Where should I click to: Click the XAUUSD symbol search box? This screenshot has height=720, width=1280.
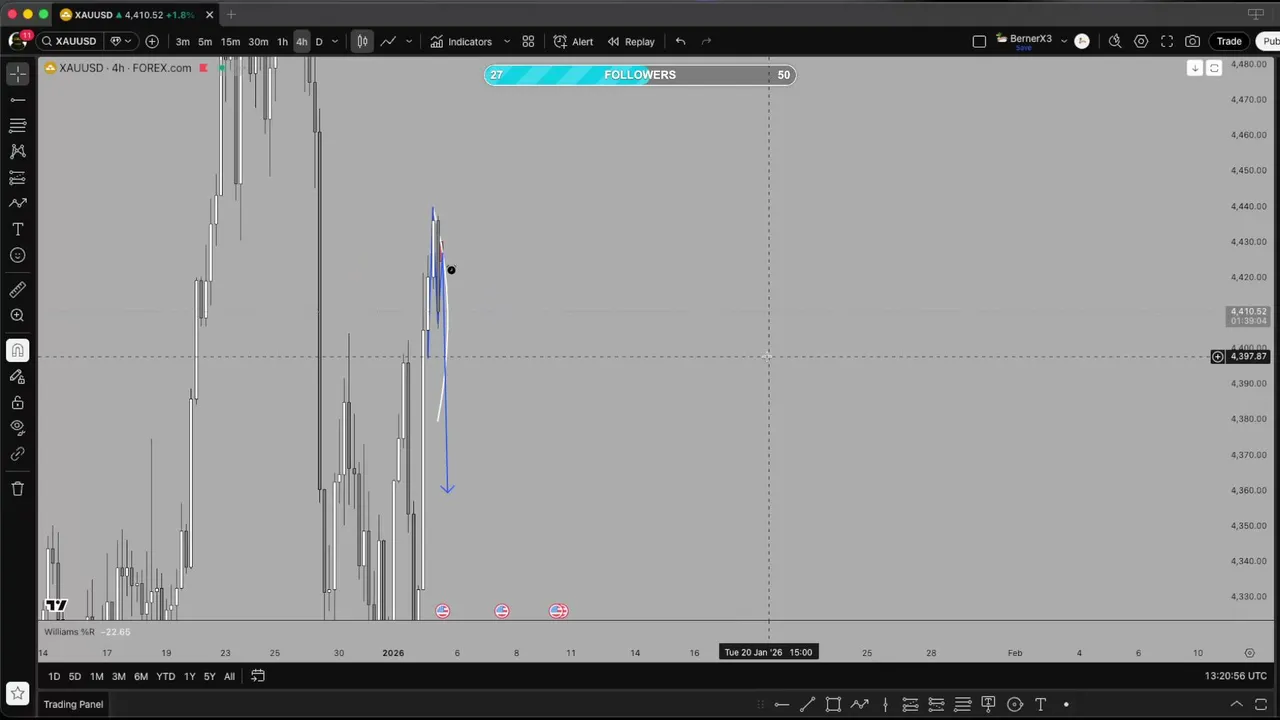[69, 41]
